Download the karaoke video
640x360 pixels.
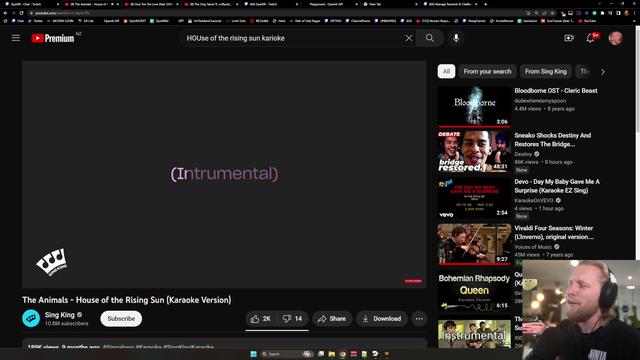(x=382, y=319)
